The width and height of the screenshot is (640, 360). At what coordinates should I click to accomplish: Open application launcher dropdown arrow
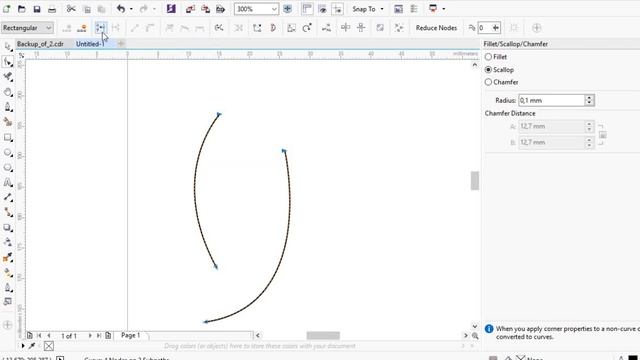[x=444, y=9]
